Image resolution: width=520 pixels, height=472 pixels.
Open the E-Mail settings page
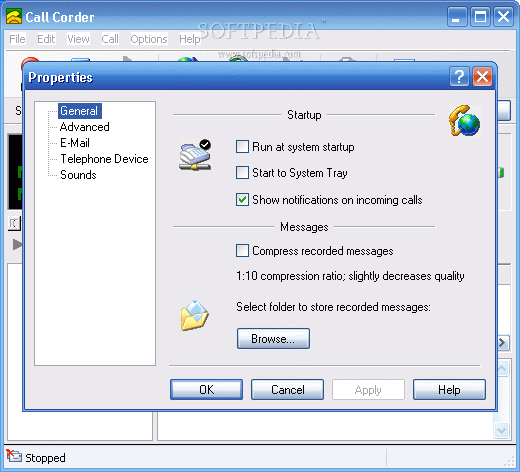[x=75, y=143]
